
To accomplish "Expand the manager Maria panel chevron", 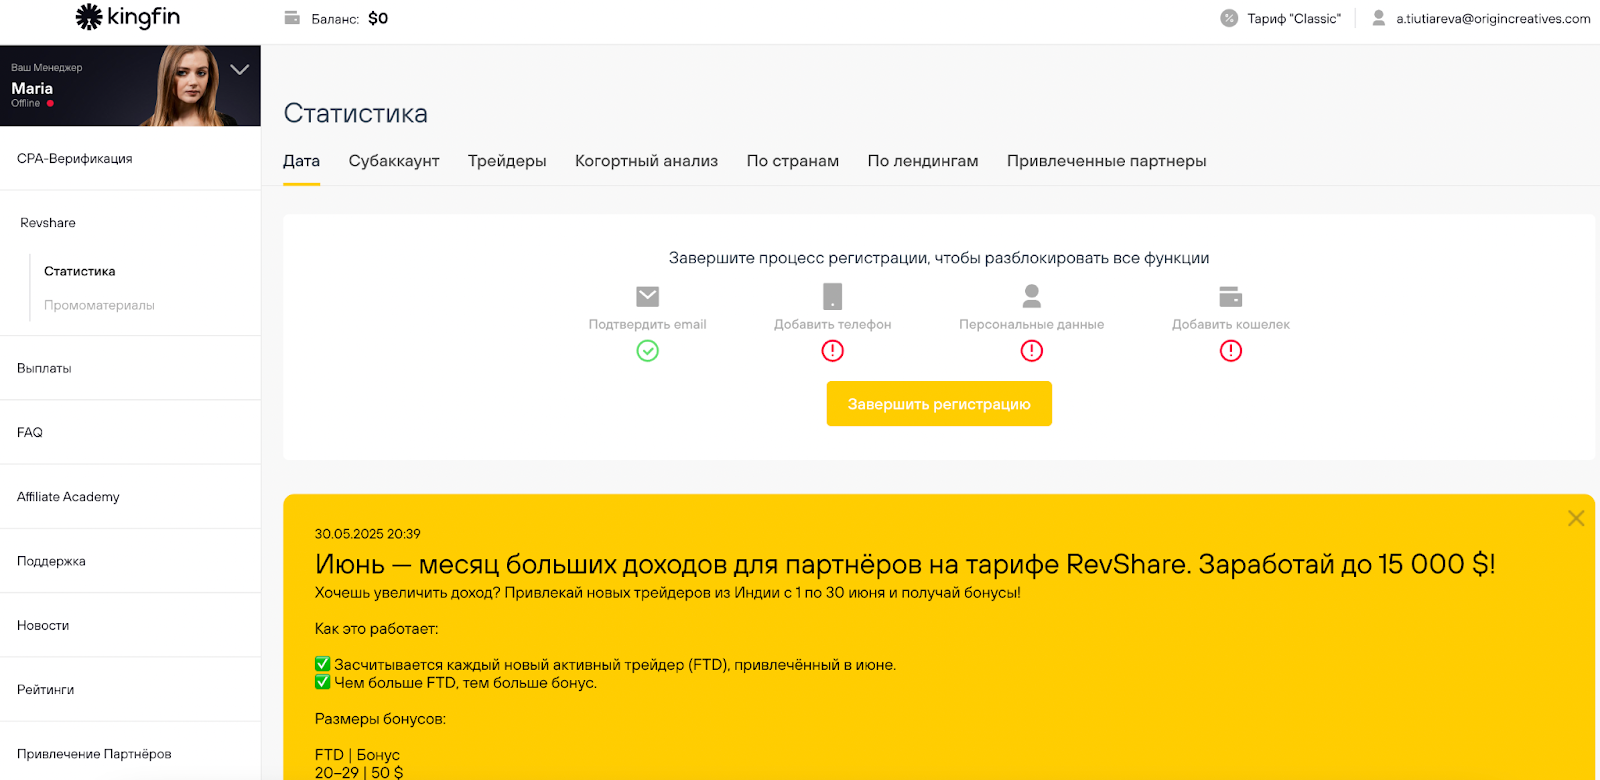I will click(240, 69).
